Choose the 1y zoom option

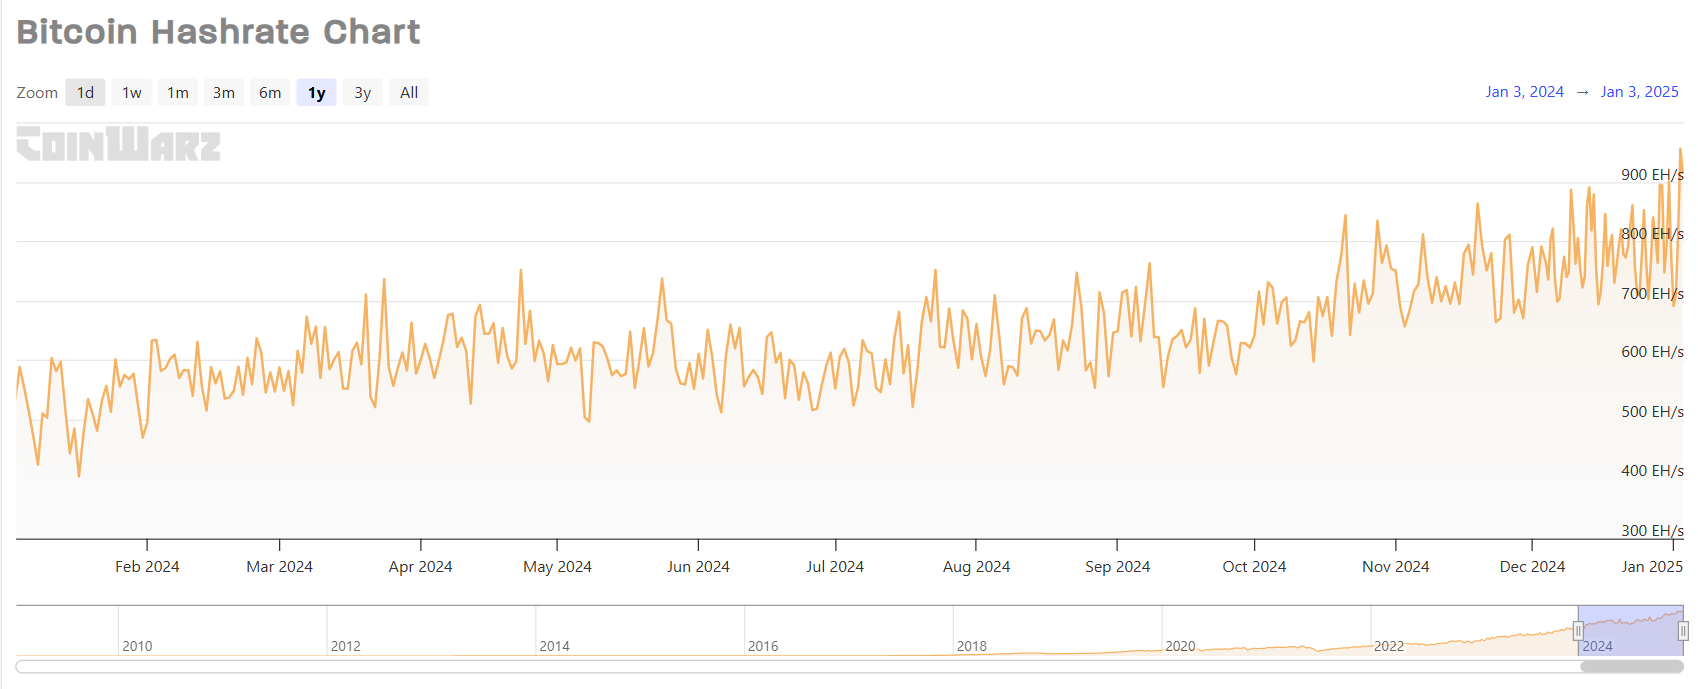(316, 93)
